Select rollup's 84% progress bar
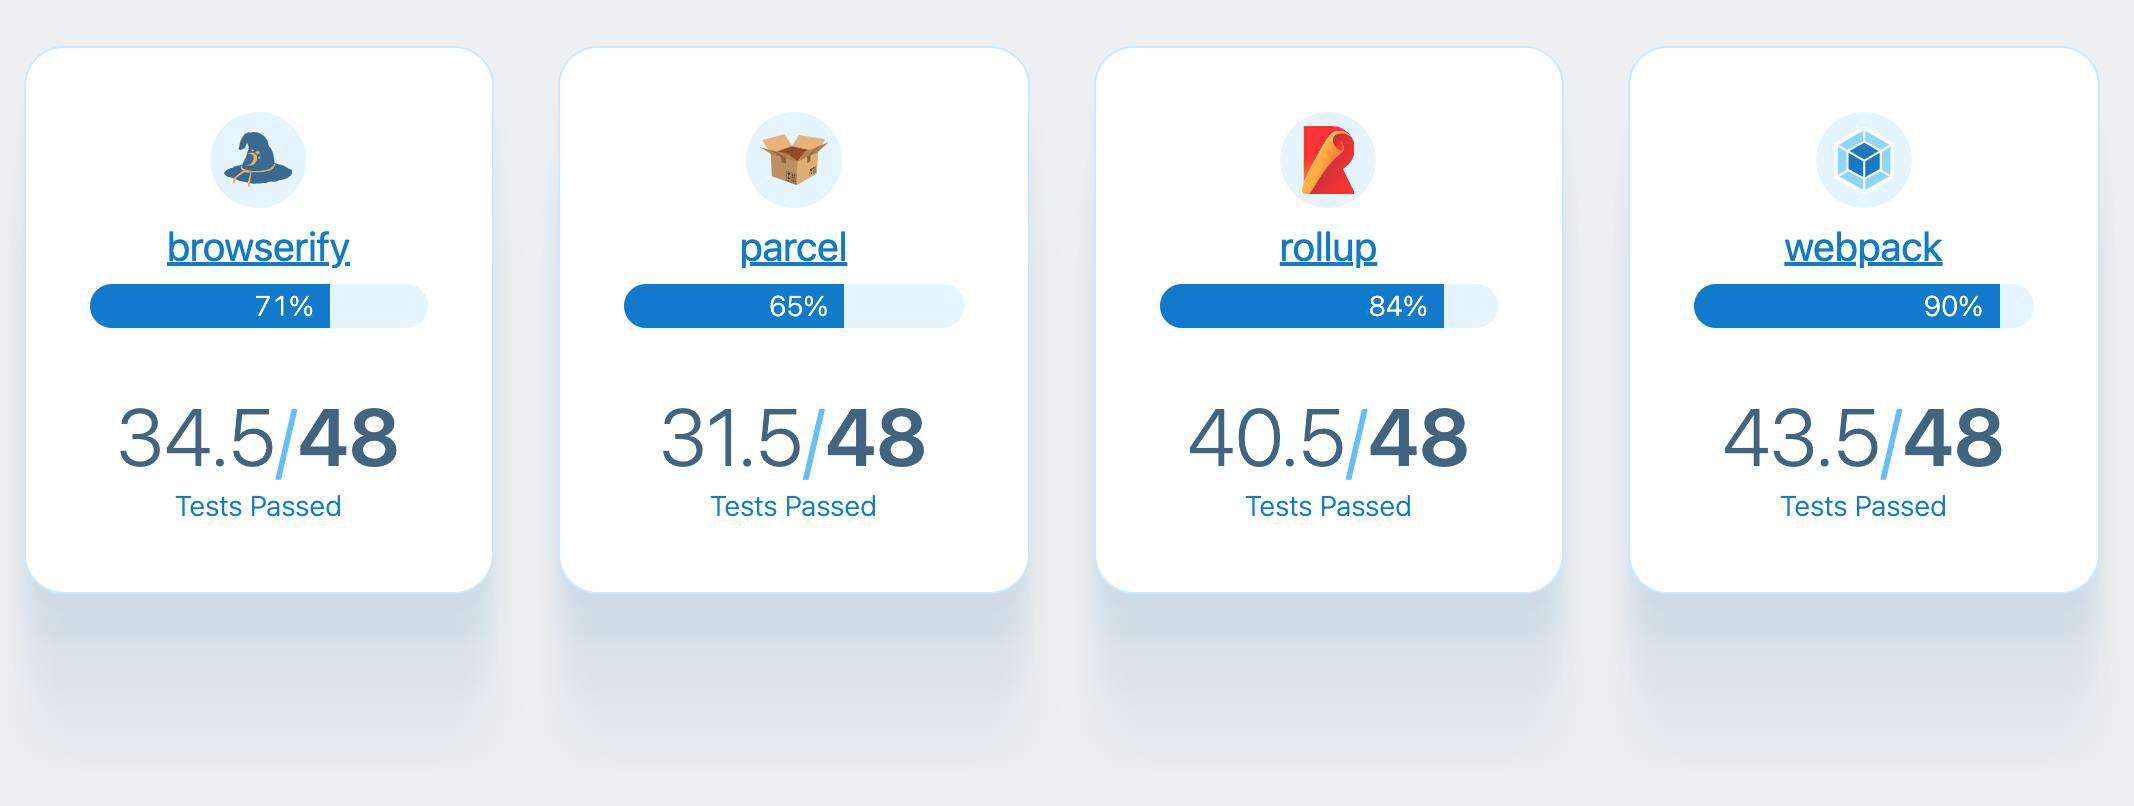This screenshot has height=806, width=2134. point(1329,306)
